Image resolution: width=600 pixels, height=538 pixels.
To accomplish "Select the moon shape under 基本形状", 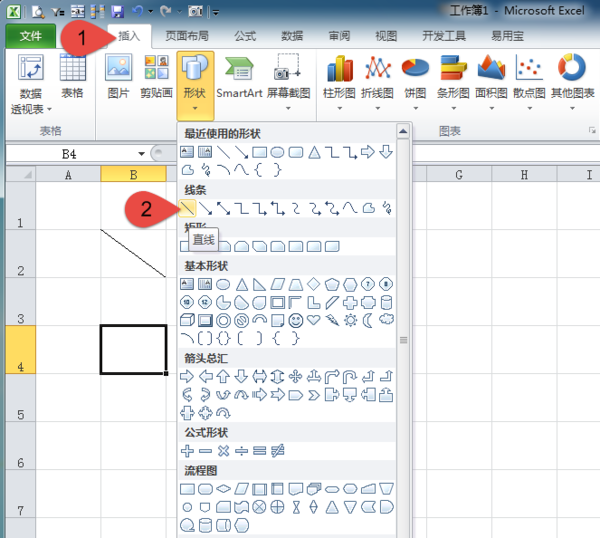I will coord(368,320).
